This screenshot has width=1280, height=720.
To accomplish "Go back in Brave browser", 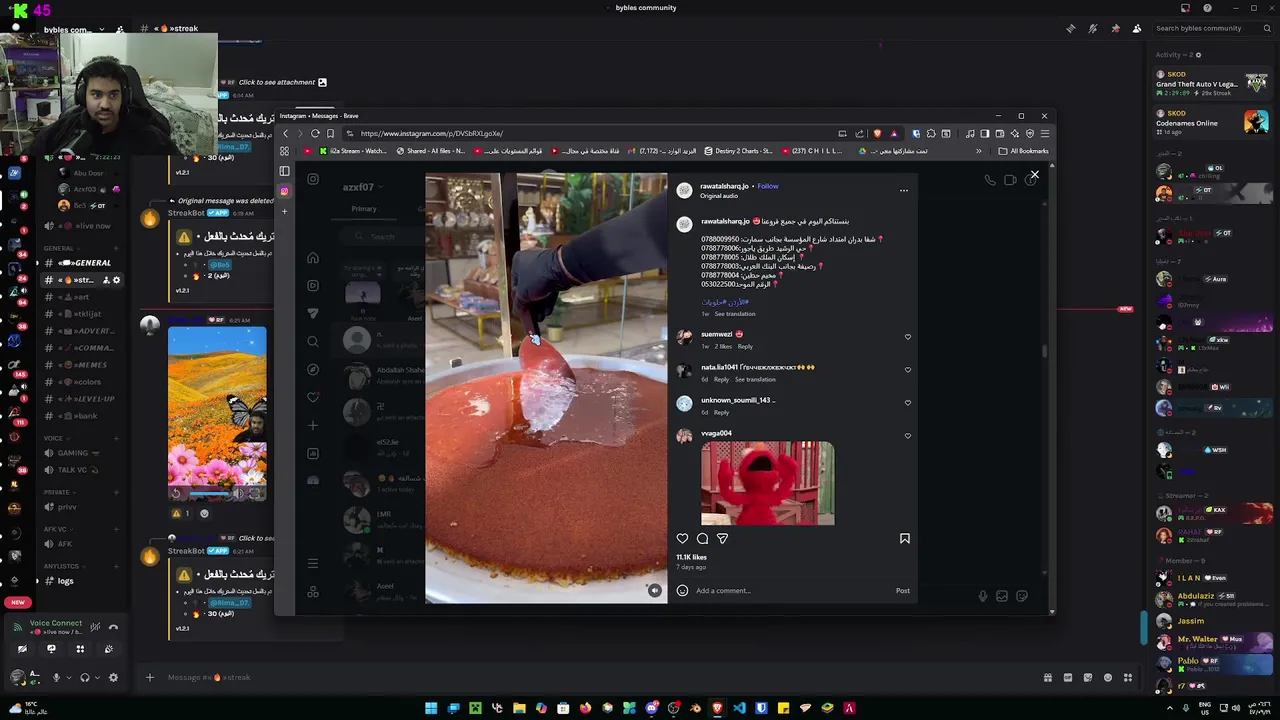I will [x=286, y=133].
